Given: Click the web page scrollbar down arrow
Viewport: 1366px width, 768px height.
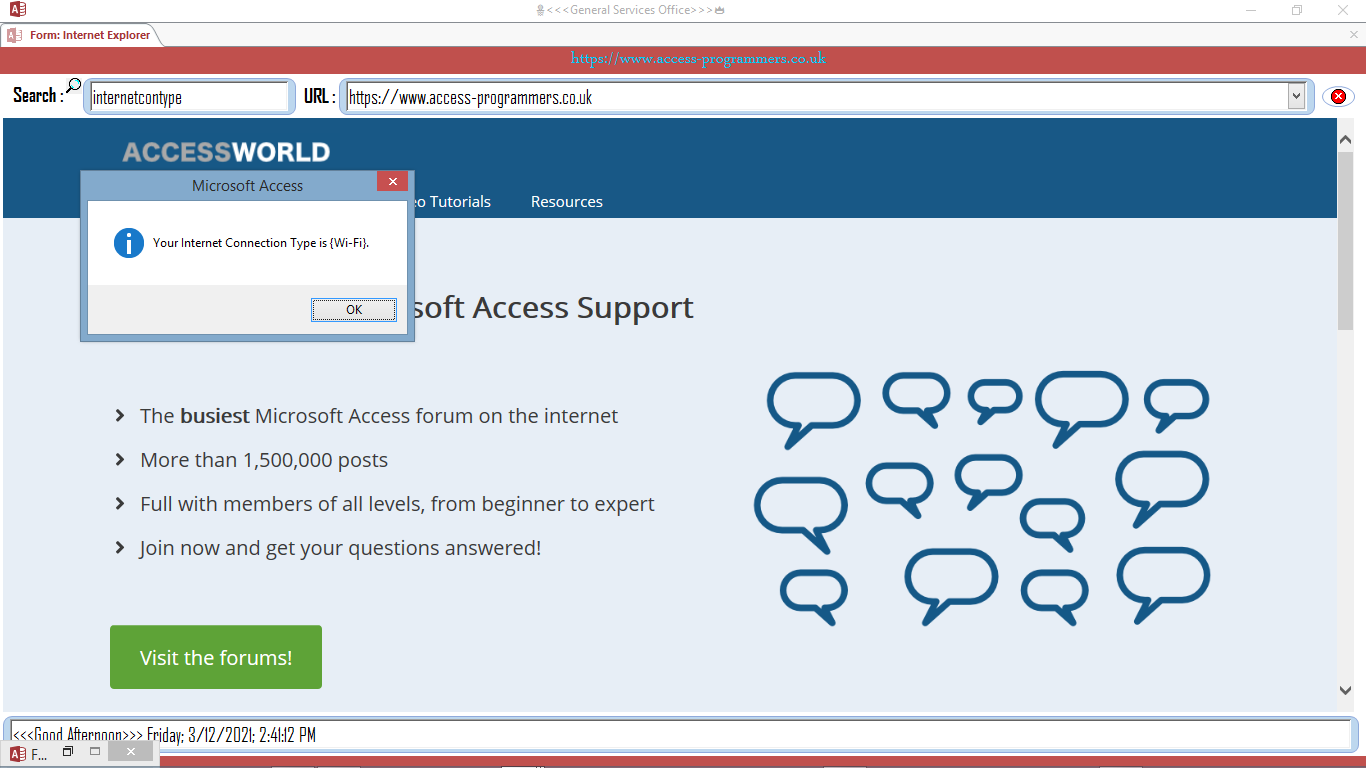Looking at the screenshot, I should coord(1345,690).
